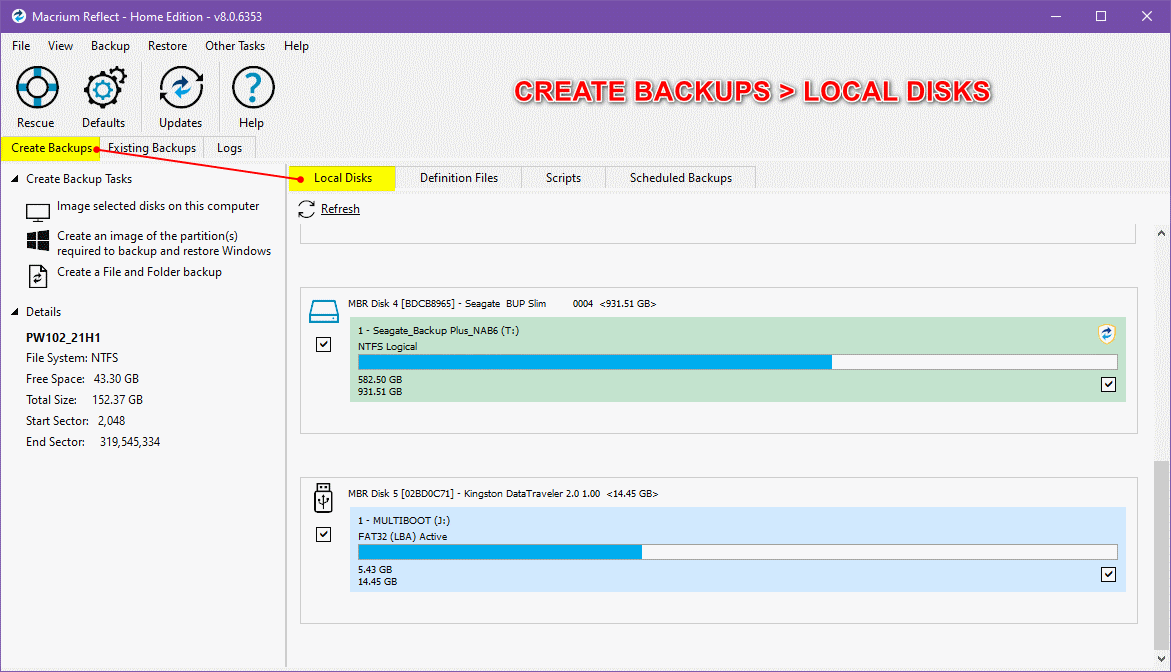
Task: Click the USB drive icon for MBR Disk 5
Action: click(x=323, y=497)
